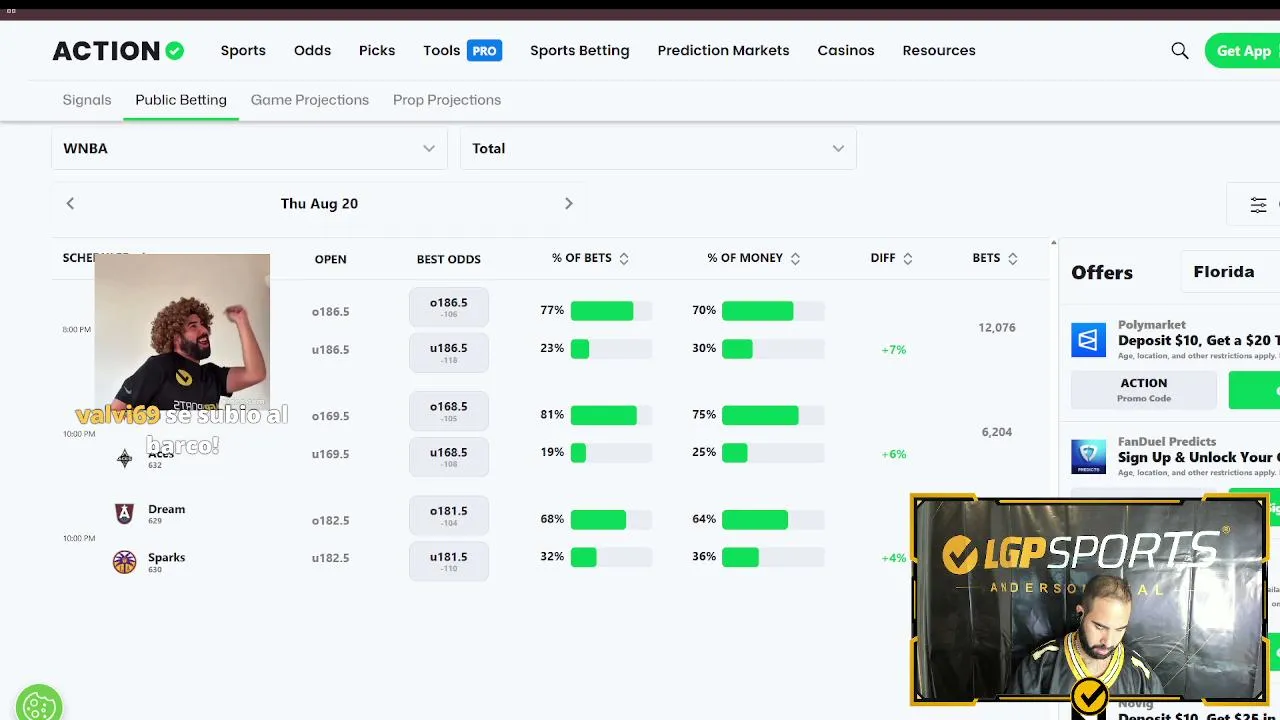
Task: Click the 77% of bets progress bar
Action: pyautogui.click(x=611, y=311)
